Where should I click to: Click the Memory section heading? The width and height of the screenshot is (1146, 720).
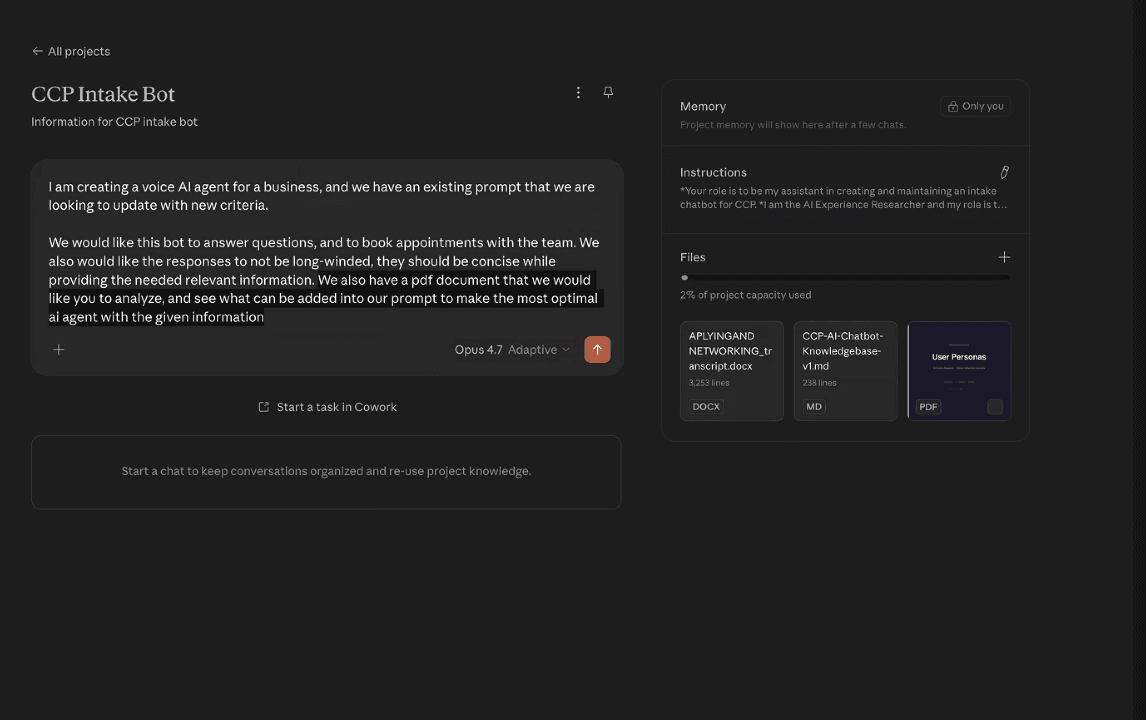tap(703, 106)
